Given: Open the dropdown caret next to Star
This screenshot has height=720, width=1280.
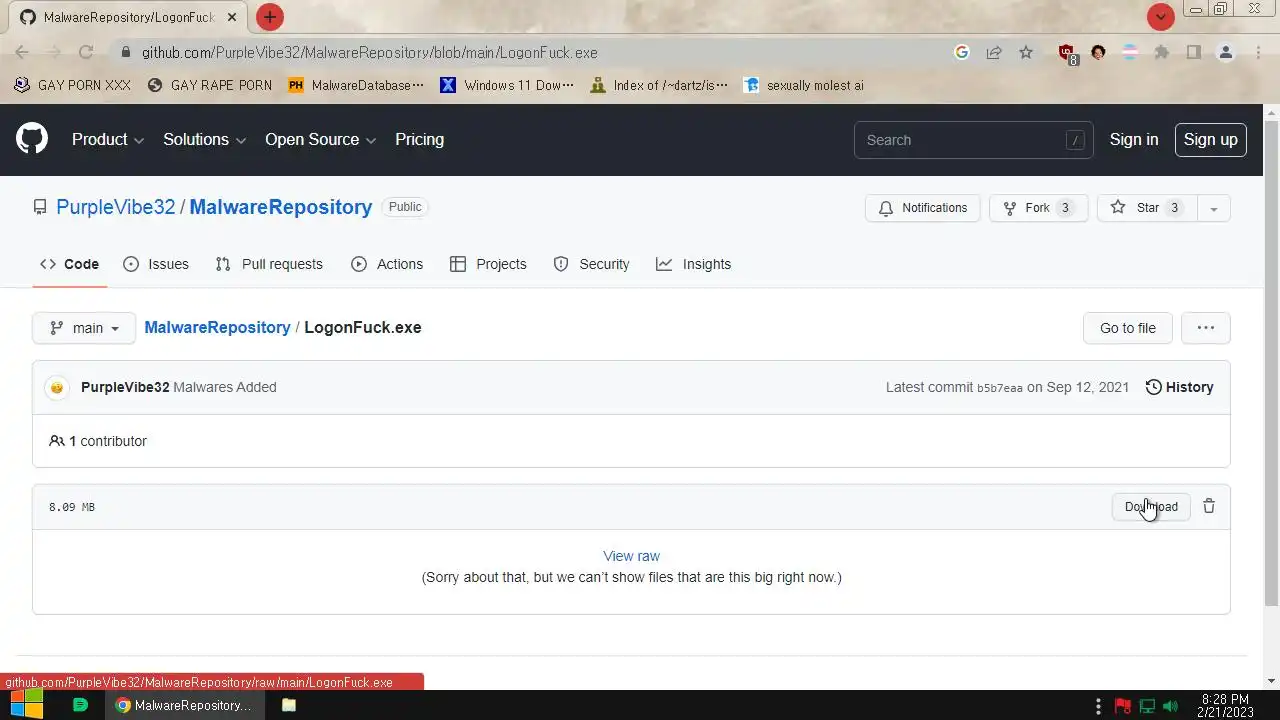Looking at the screenshot, I should (1213, 208).
